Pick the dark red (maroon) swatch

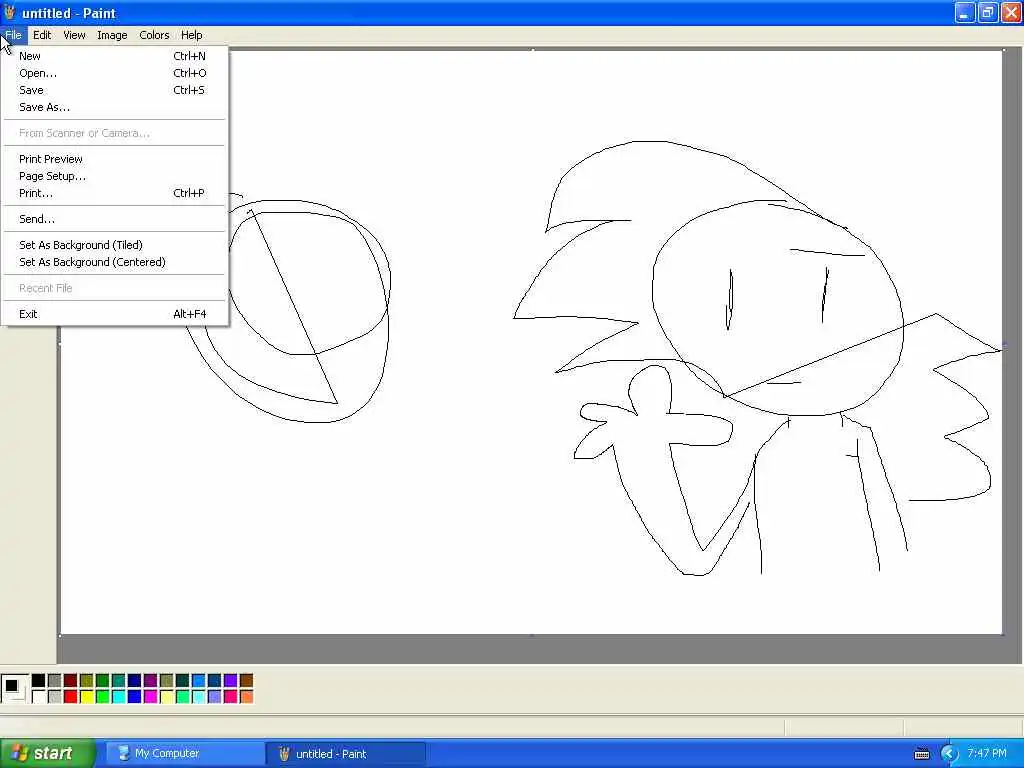(x=71, y=680)
